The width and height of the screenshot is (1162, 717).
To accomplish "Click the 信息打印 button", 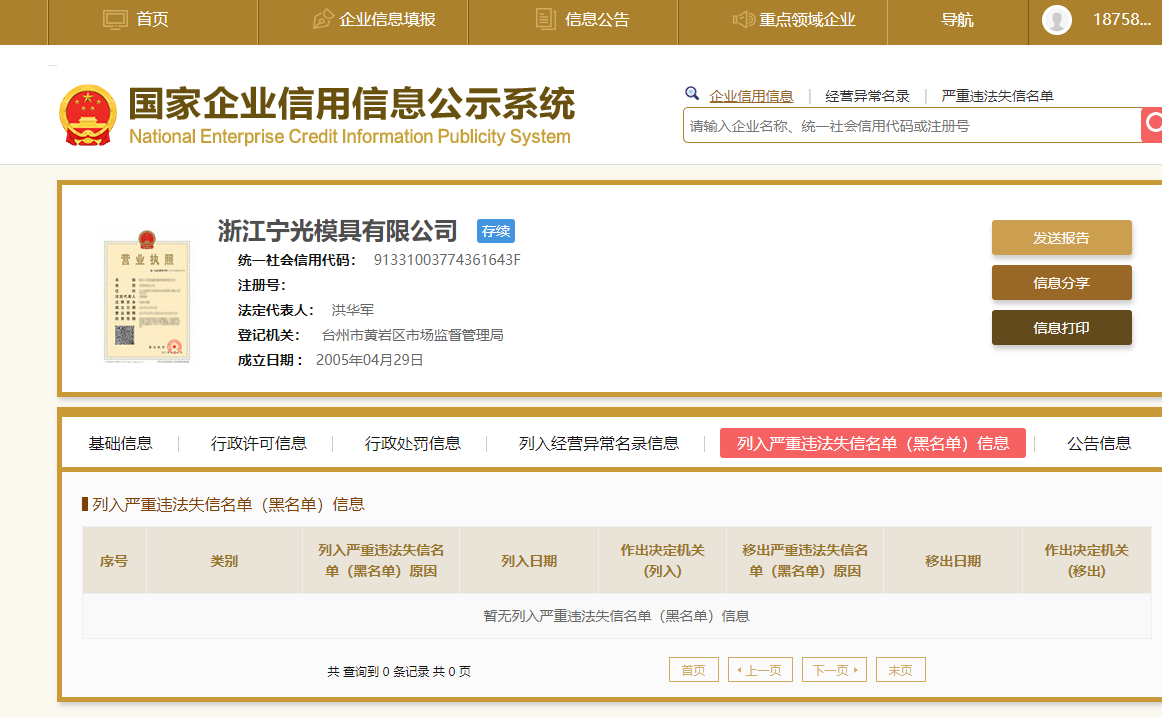I will [x=1061, y=327].
